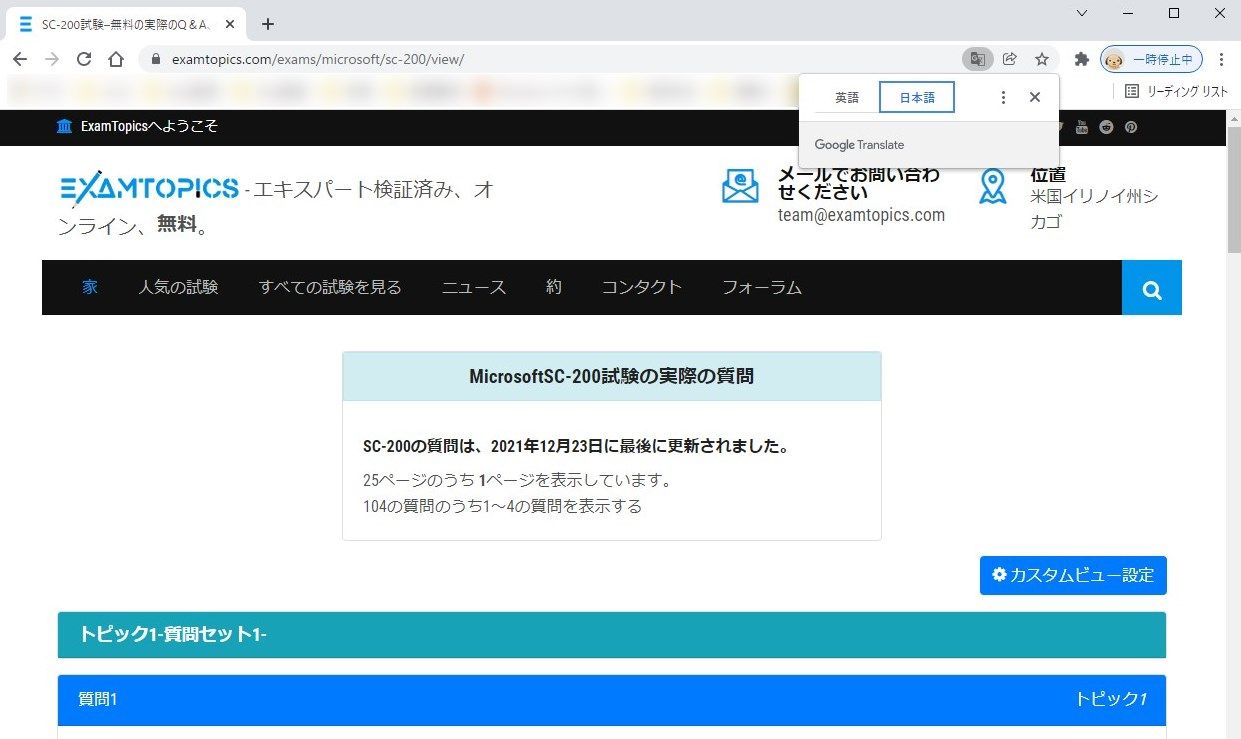Click the 質問1 question header bar
The height and width of the screenshot is (739, 1241).
tap(97, 700)
